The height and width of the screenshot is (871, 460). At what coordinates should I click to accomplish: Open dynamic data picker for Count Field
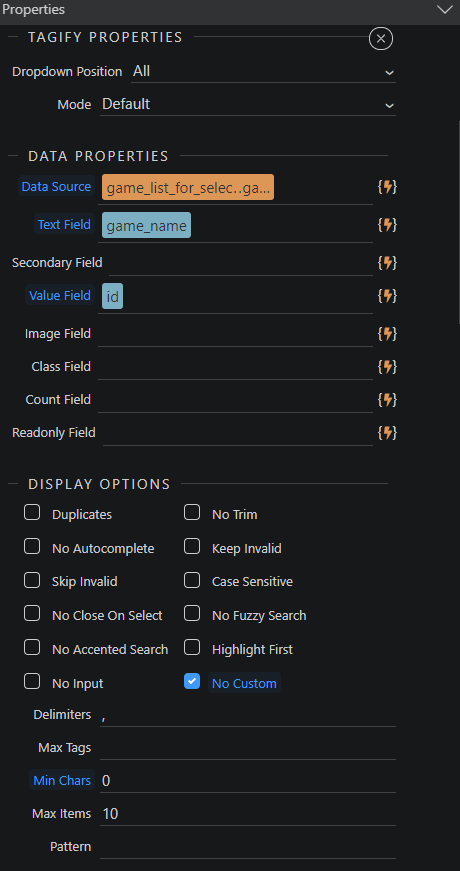click(387, 399)
